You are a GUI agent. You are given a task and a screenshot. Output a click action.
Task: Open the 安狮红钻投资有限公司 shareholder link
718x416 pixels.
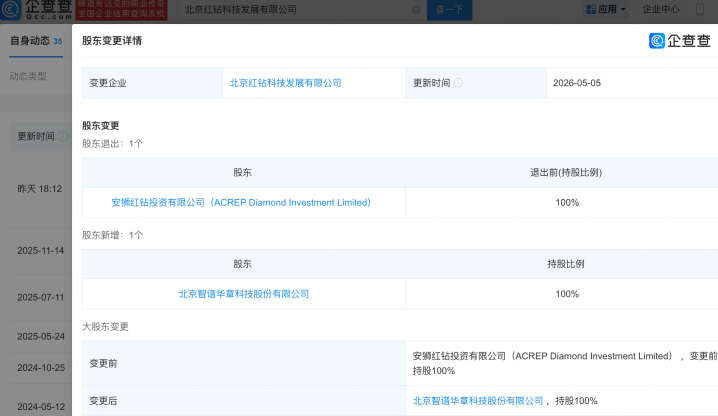pyautogui.click(x=241, y=203)
